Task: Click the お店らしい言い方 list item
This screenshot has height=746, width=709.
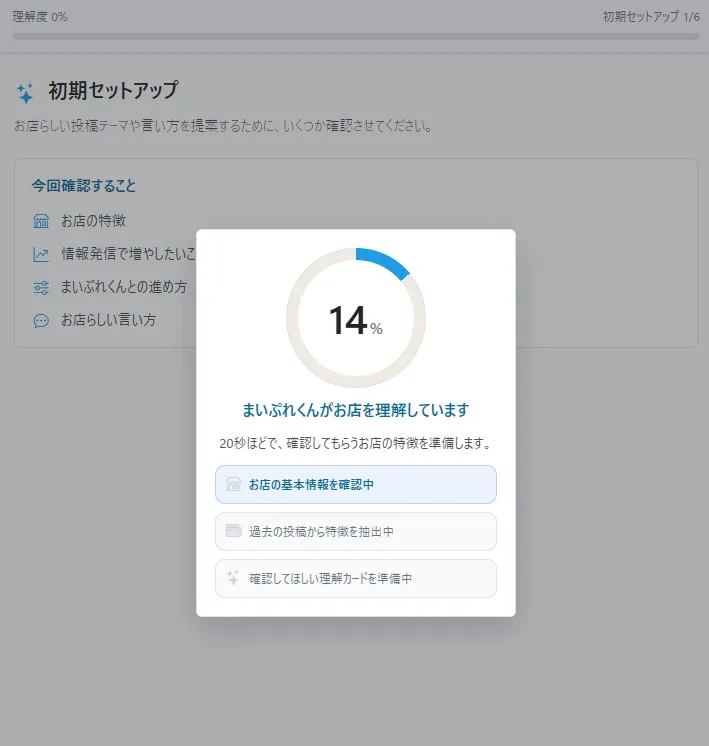Action: point(108,320)
